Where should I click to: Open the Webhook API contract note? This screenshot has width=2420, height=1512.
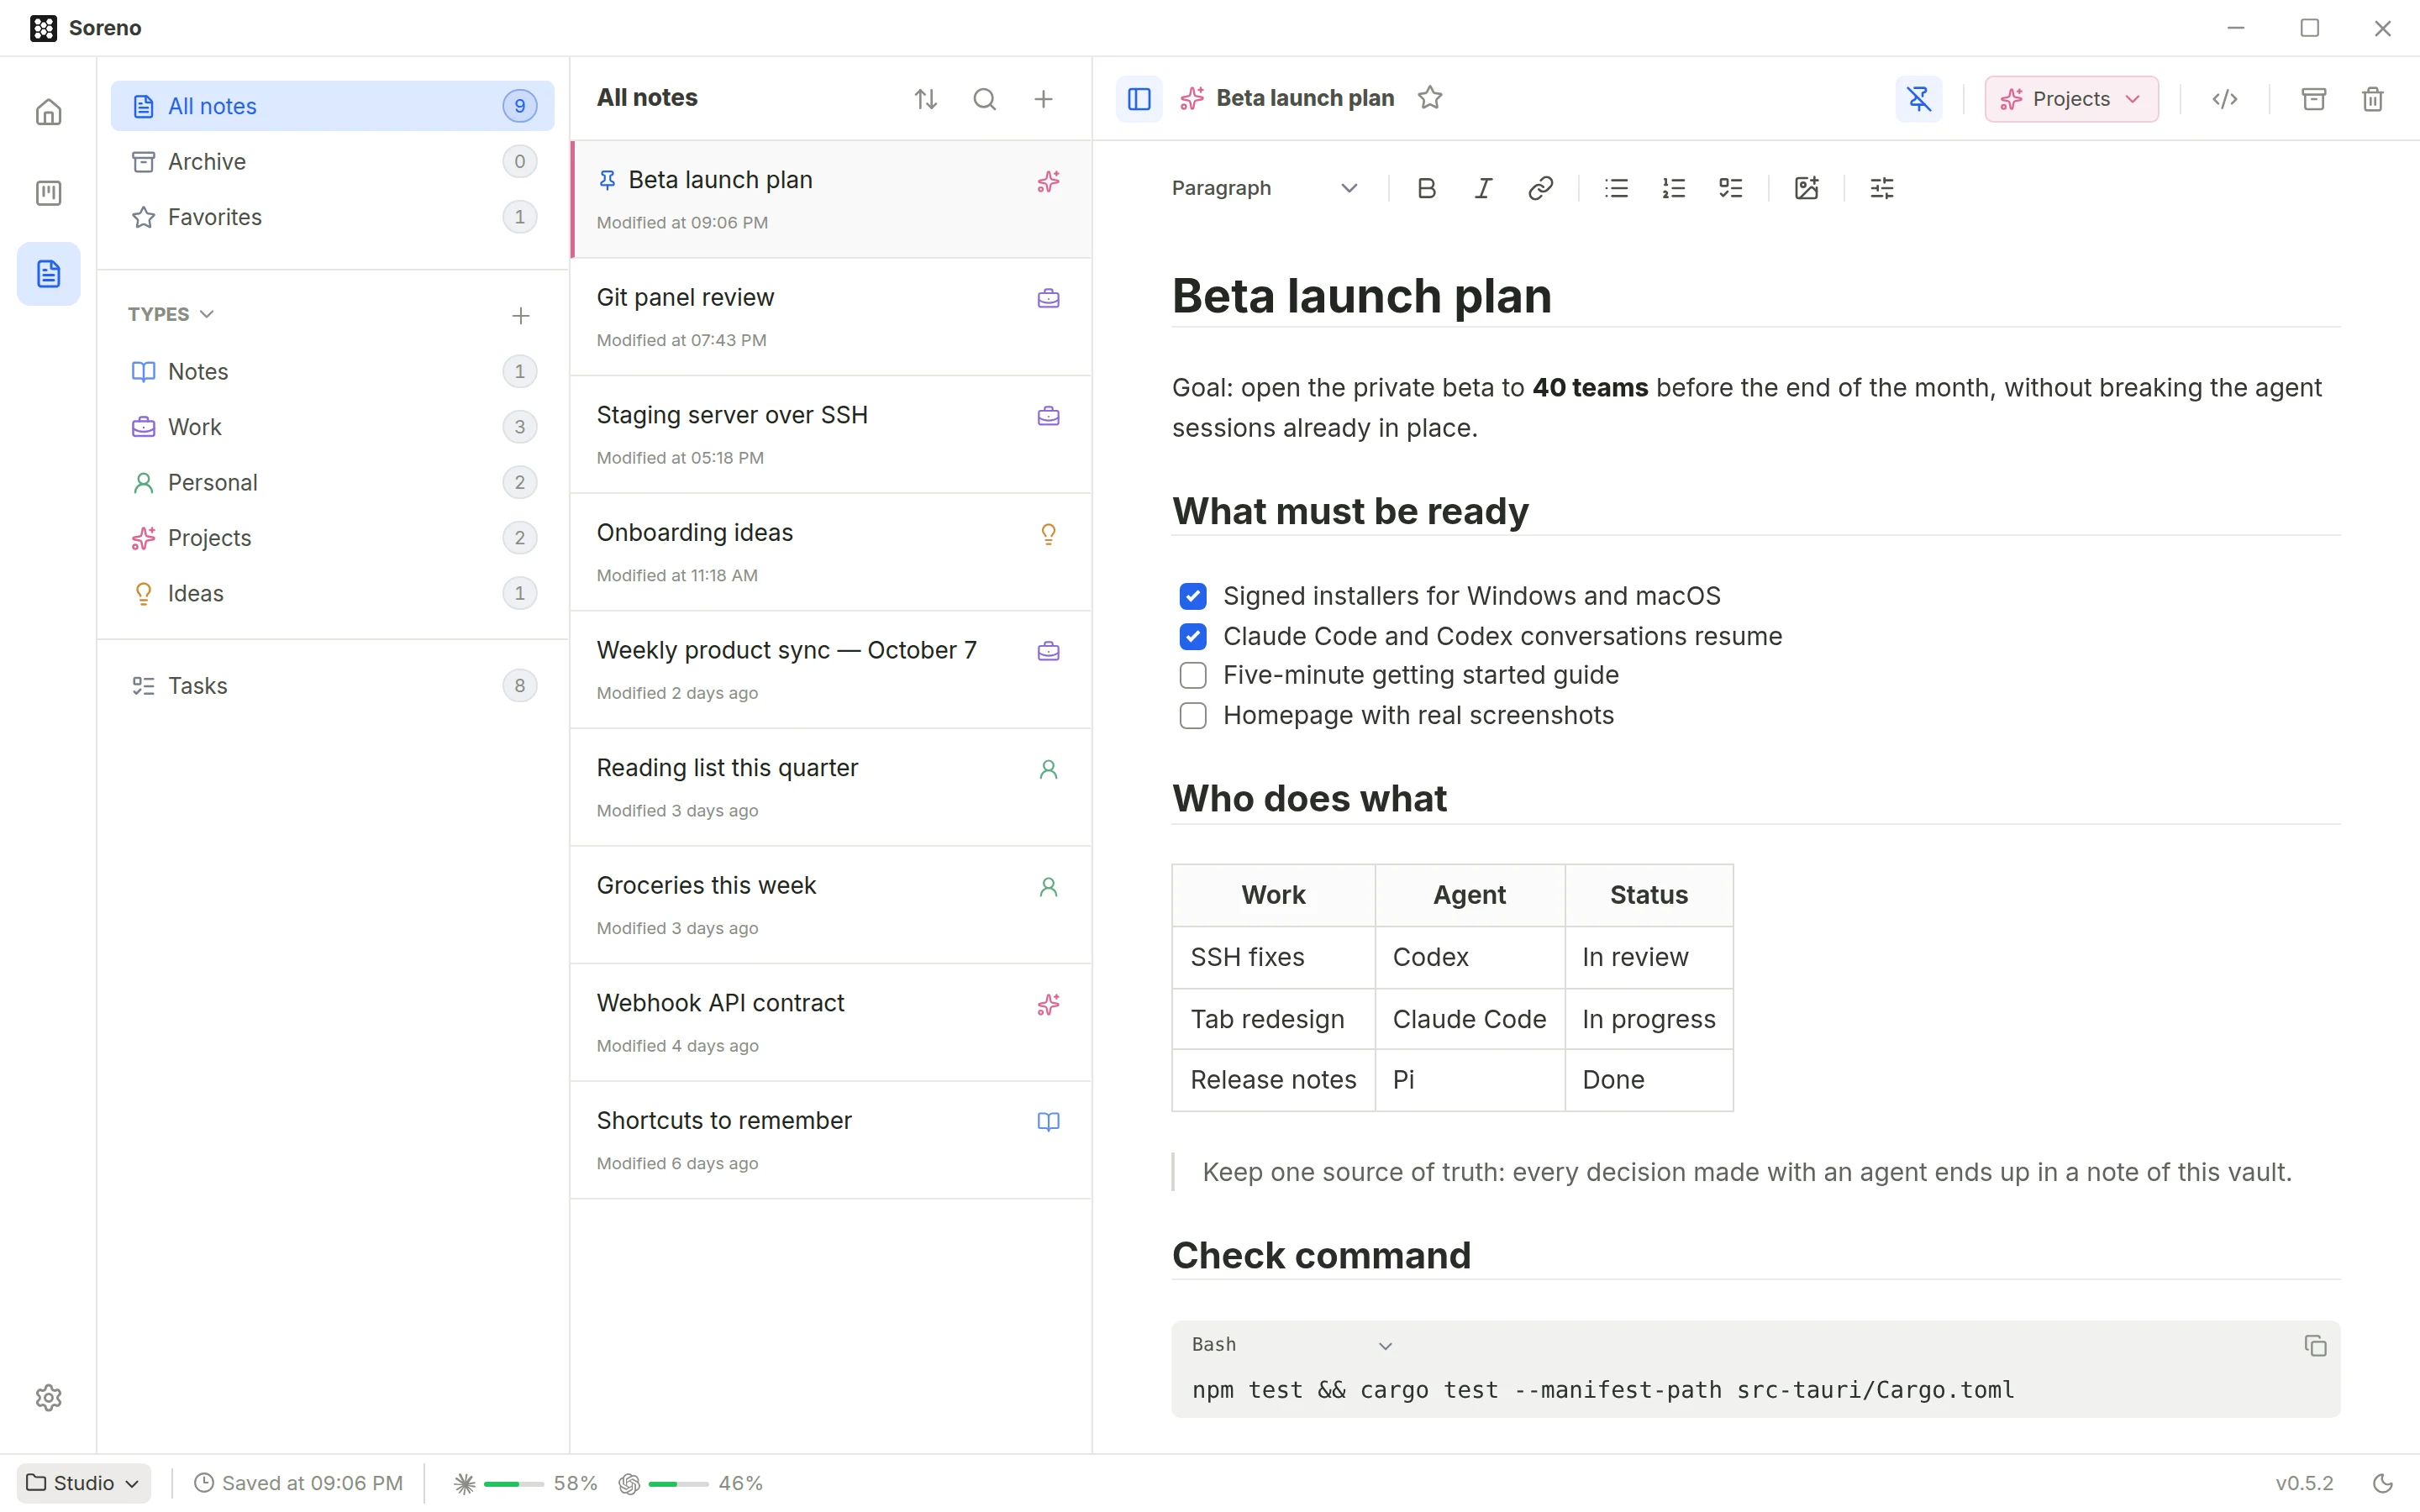(x=831, y=1022)
